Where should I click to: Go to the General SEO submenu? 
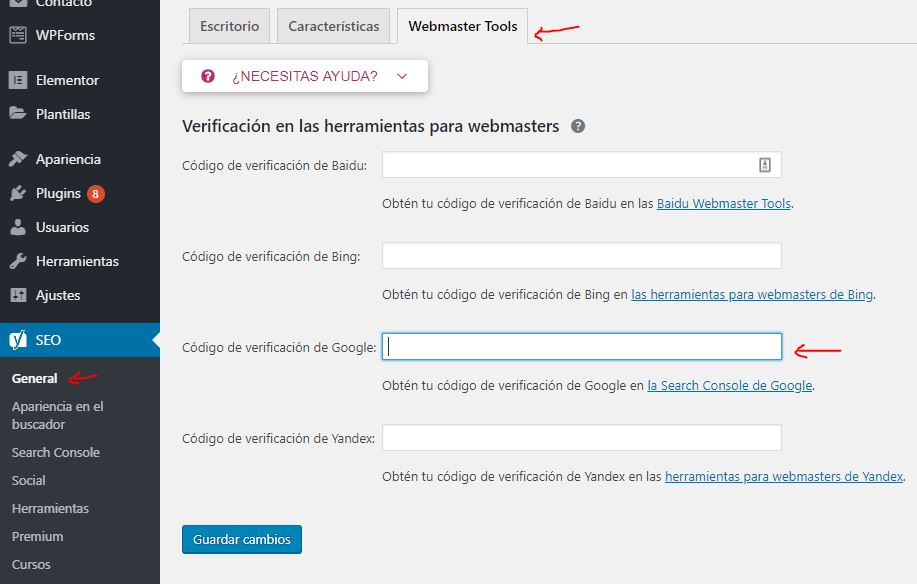(x=35, y=378)
